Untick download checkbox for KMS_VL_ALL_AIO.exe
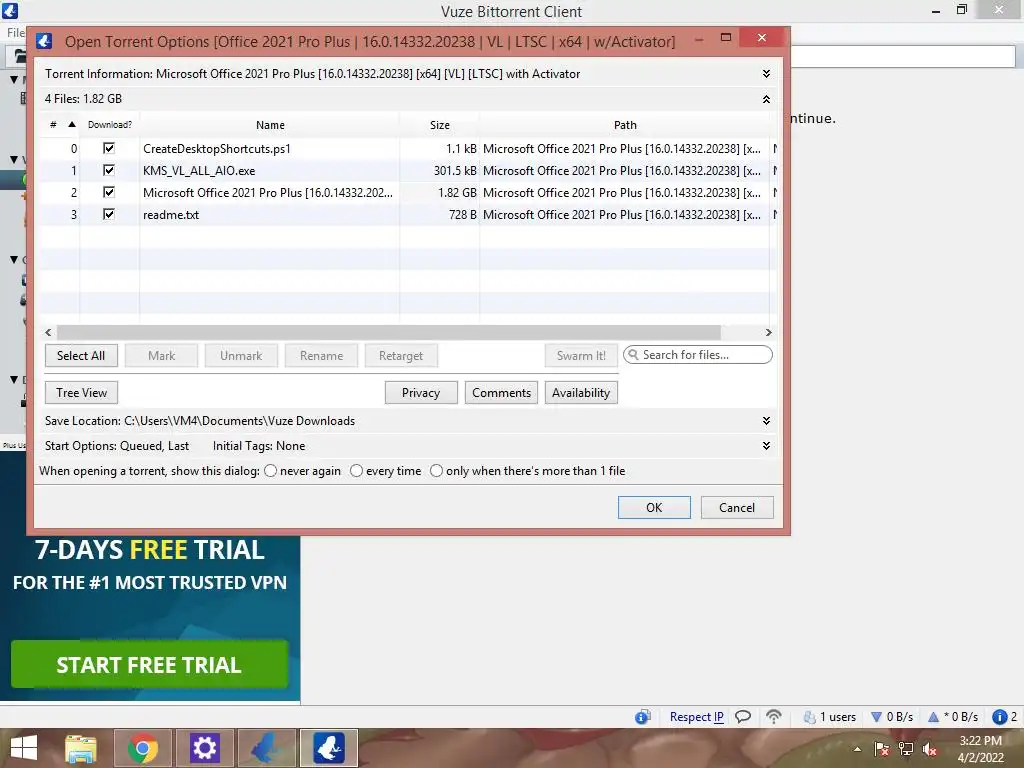This screenshot has height=768, width=1024. coord(109,170)
